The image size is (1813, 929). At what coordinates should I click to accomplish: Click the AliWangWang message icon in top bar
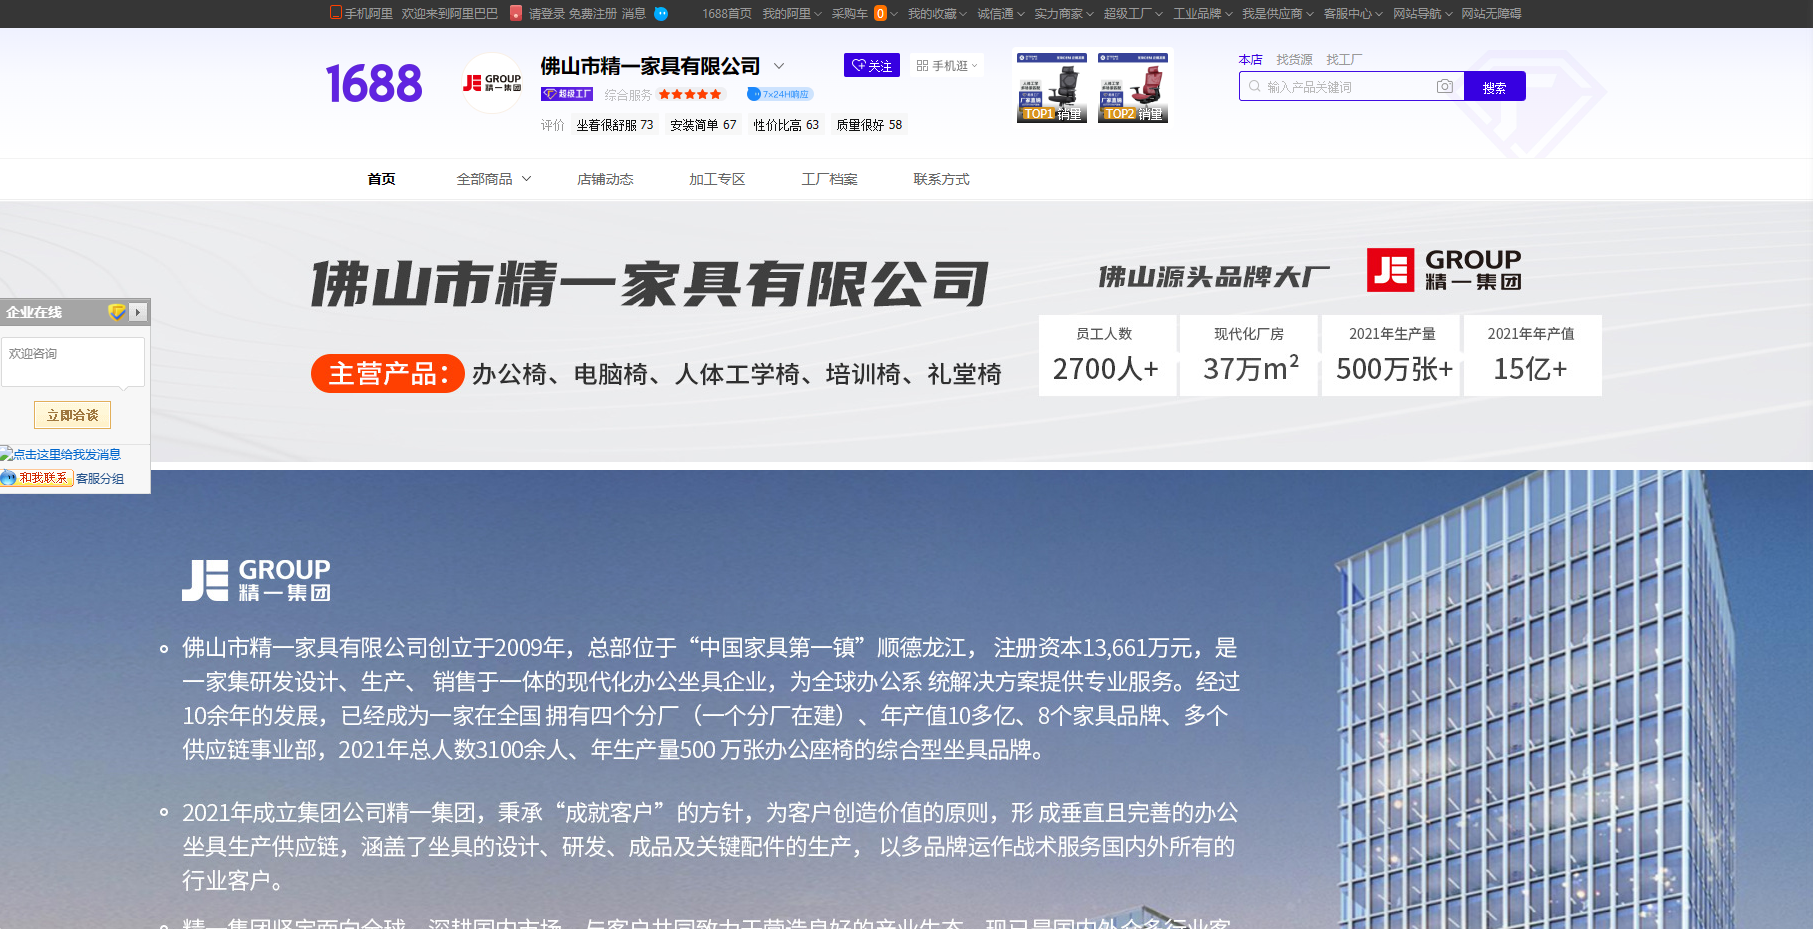tap(661, 13)
